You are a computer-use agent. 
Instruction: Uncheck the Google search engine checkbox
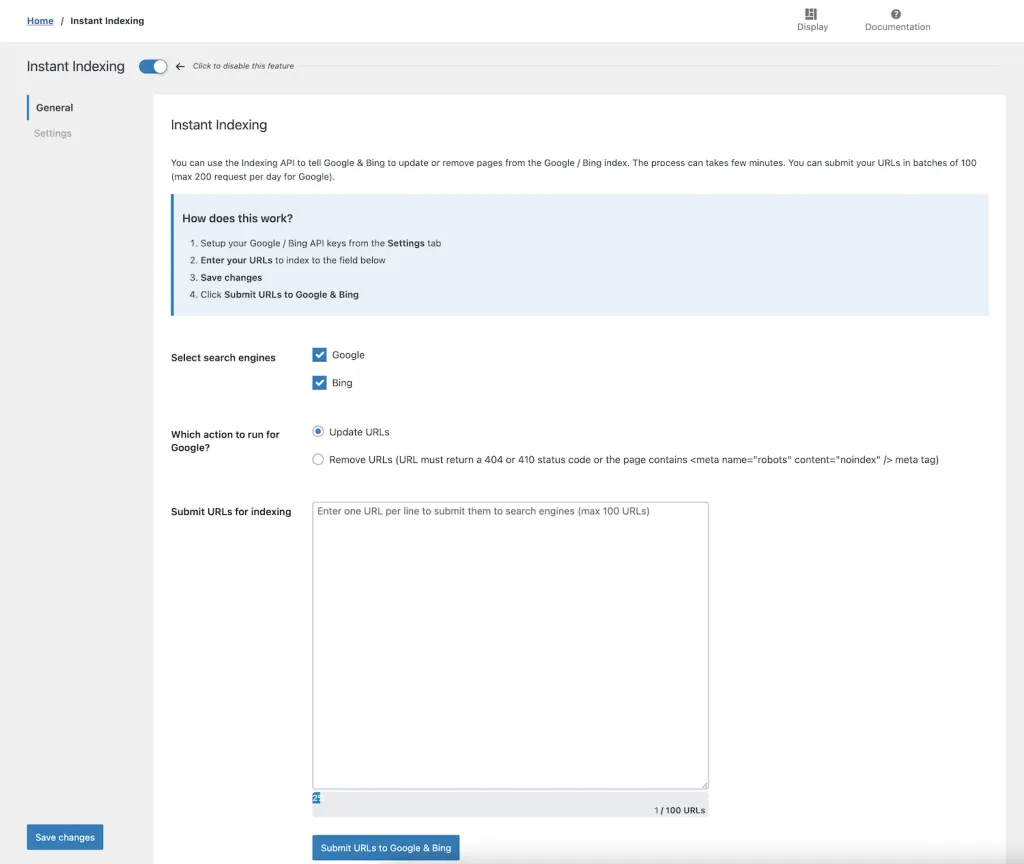(320, 355)
